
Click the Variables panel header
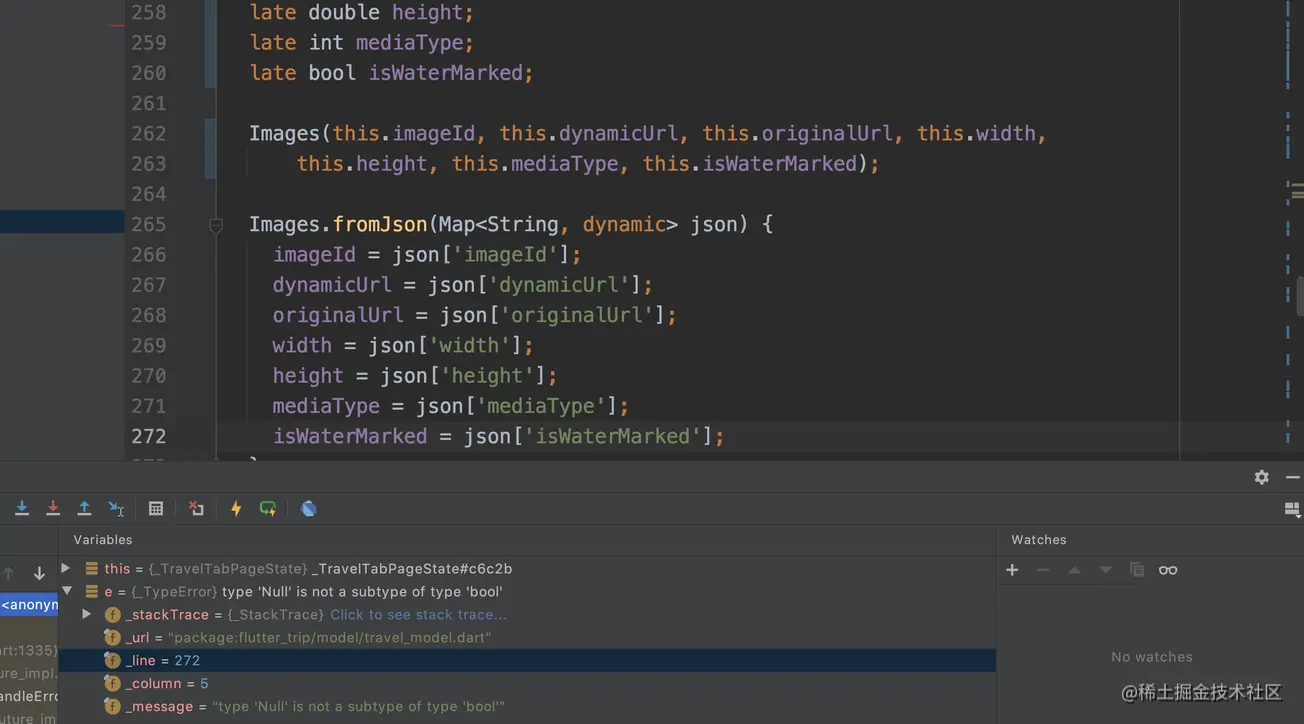pyautogui.click(x=103, y=540)
